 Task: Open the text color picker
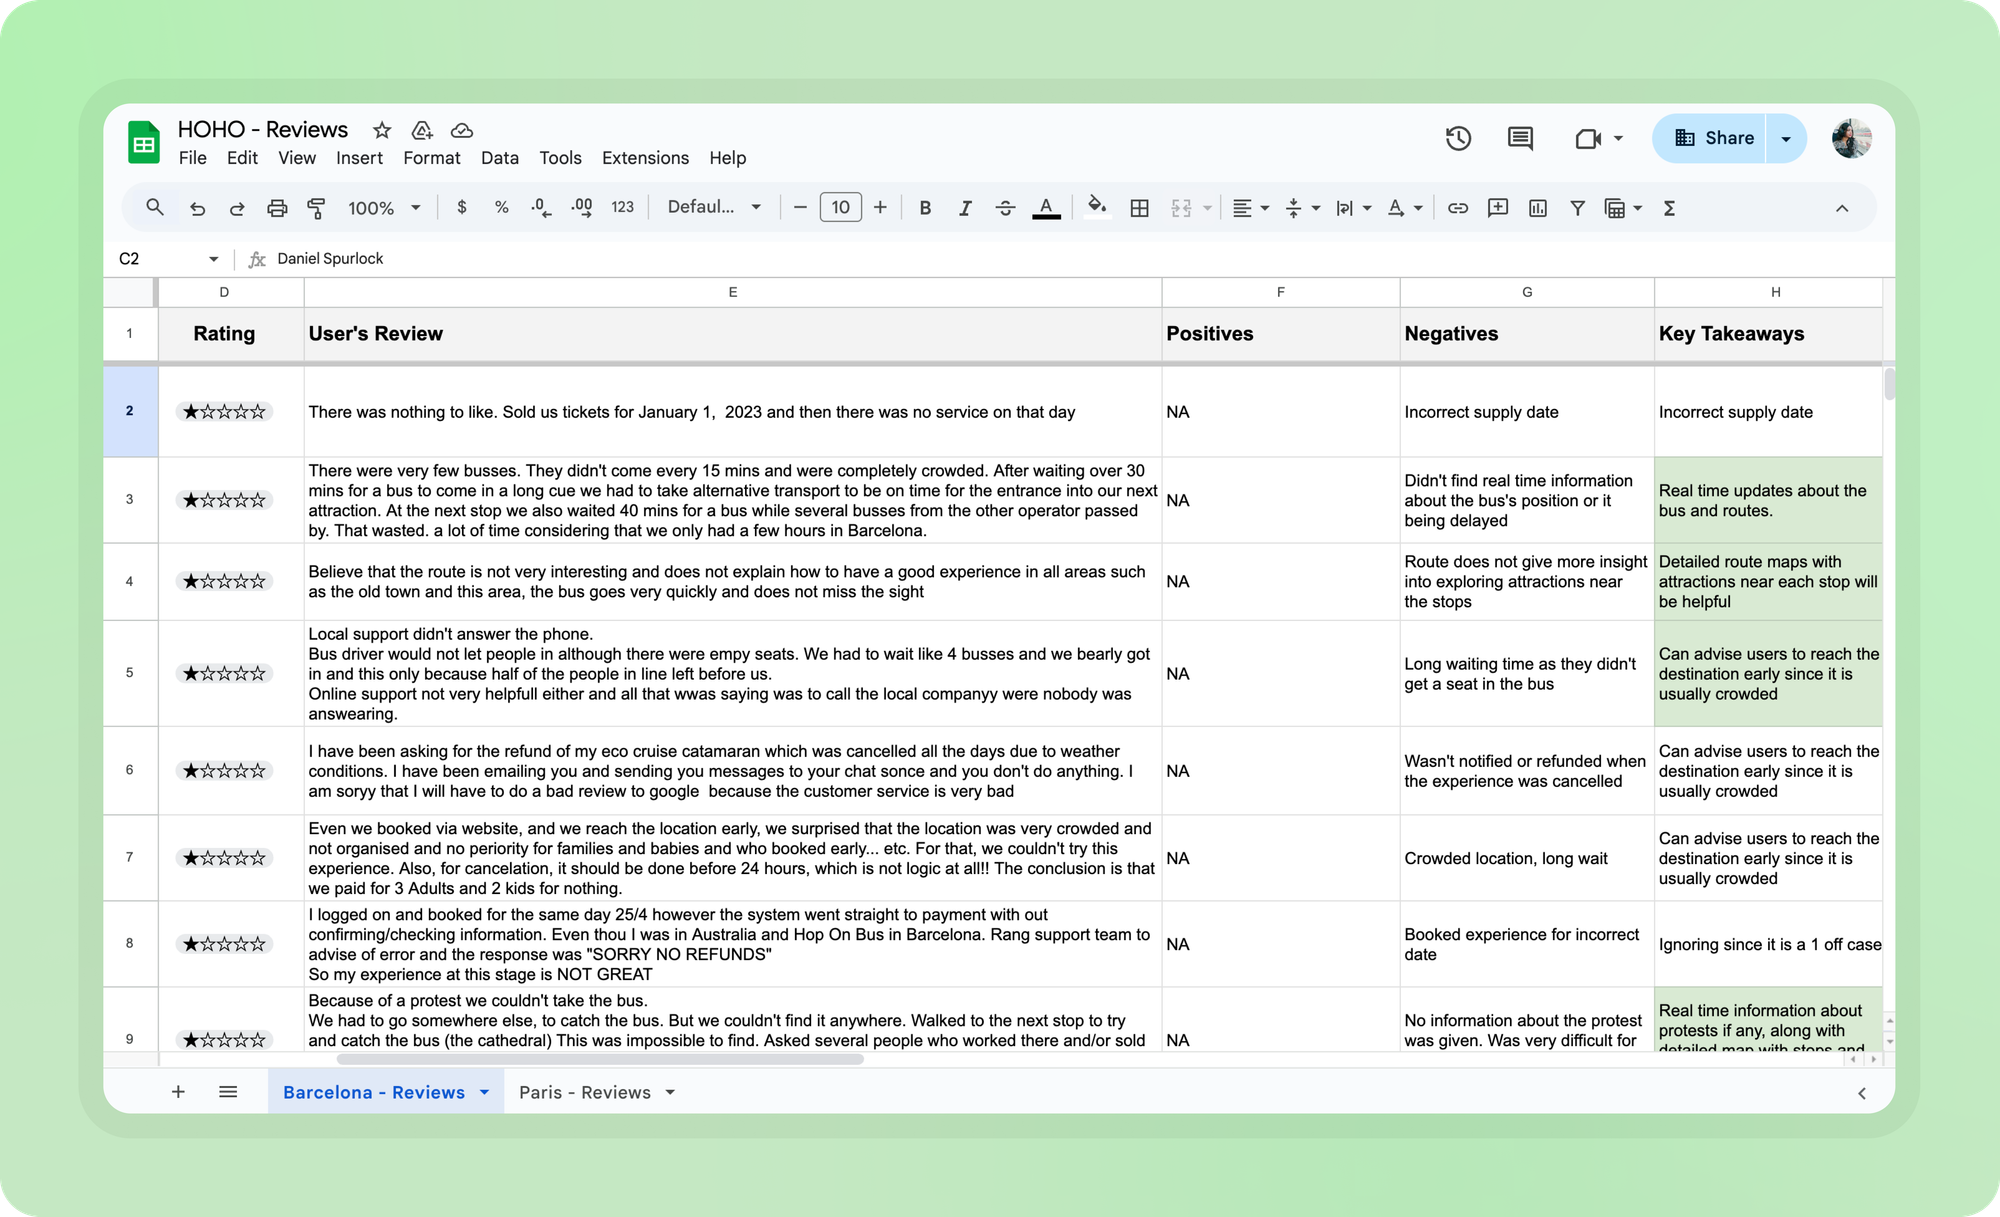point(1046,208)
